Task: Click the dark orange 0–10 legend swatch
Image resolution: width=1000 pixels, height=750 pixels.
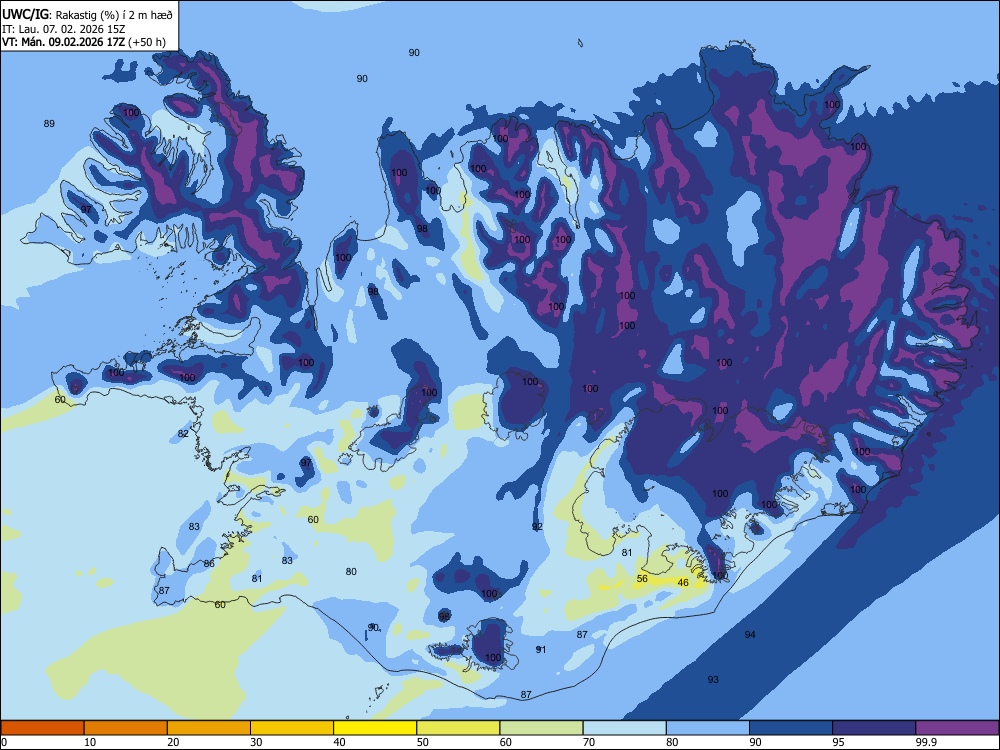Action: [x=42, y=728]
